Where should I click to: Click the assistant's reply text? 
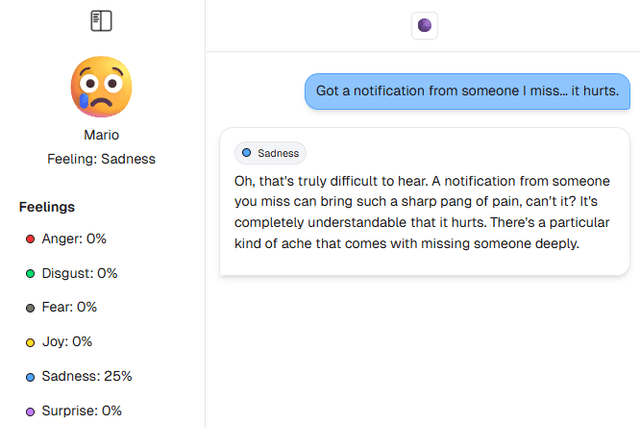click(x=420, y=211)
